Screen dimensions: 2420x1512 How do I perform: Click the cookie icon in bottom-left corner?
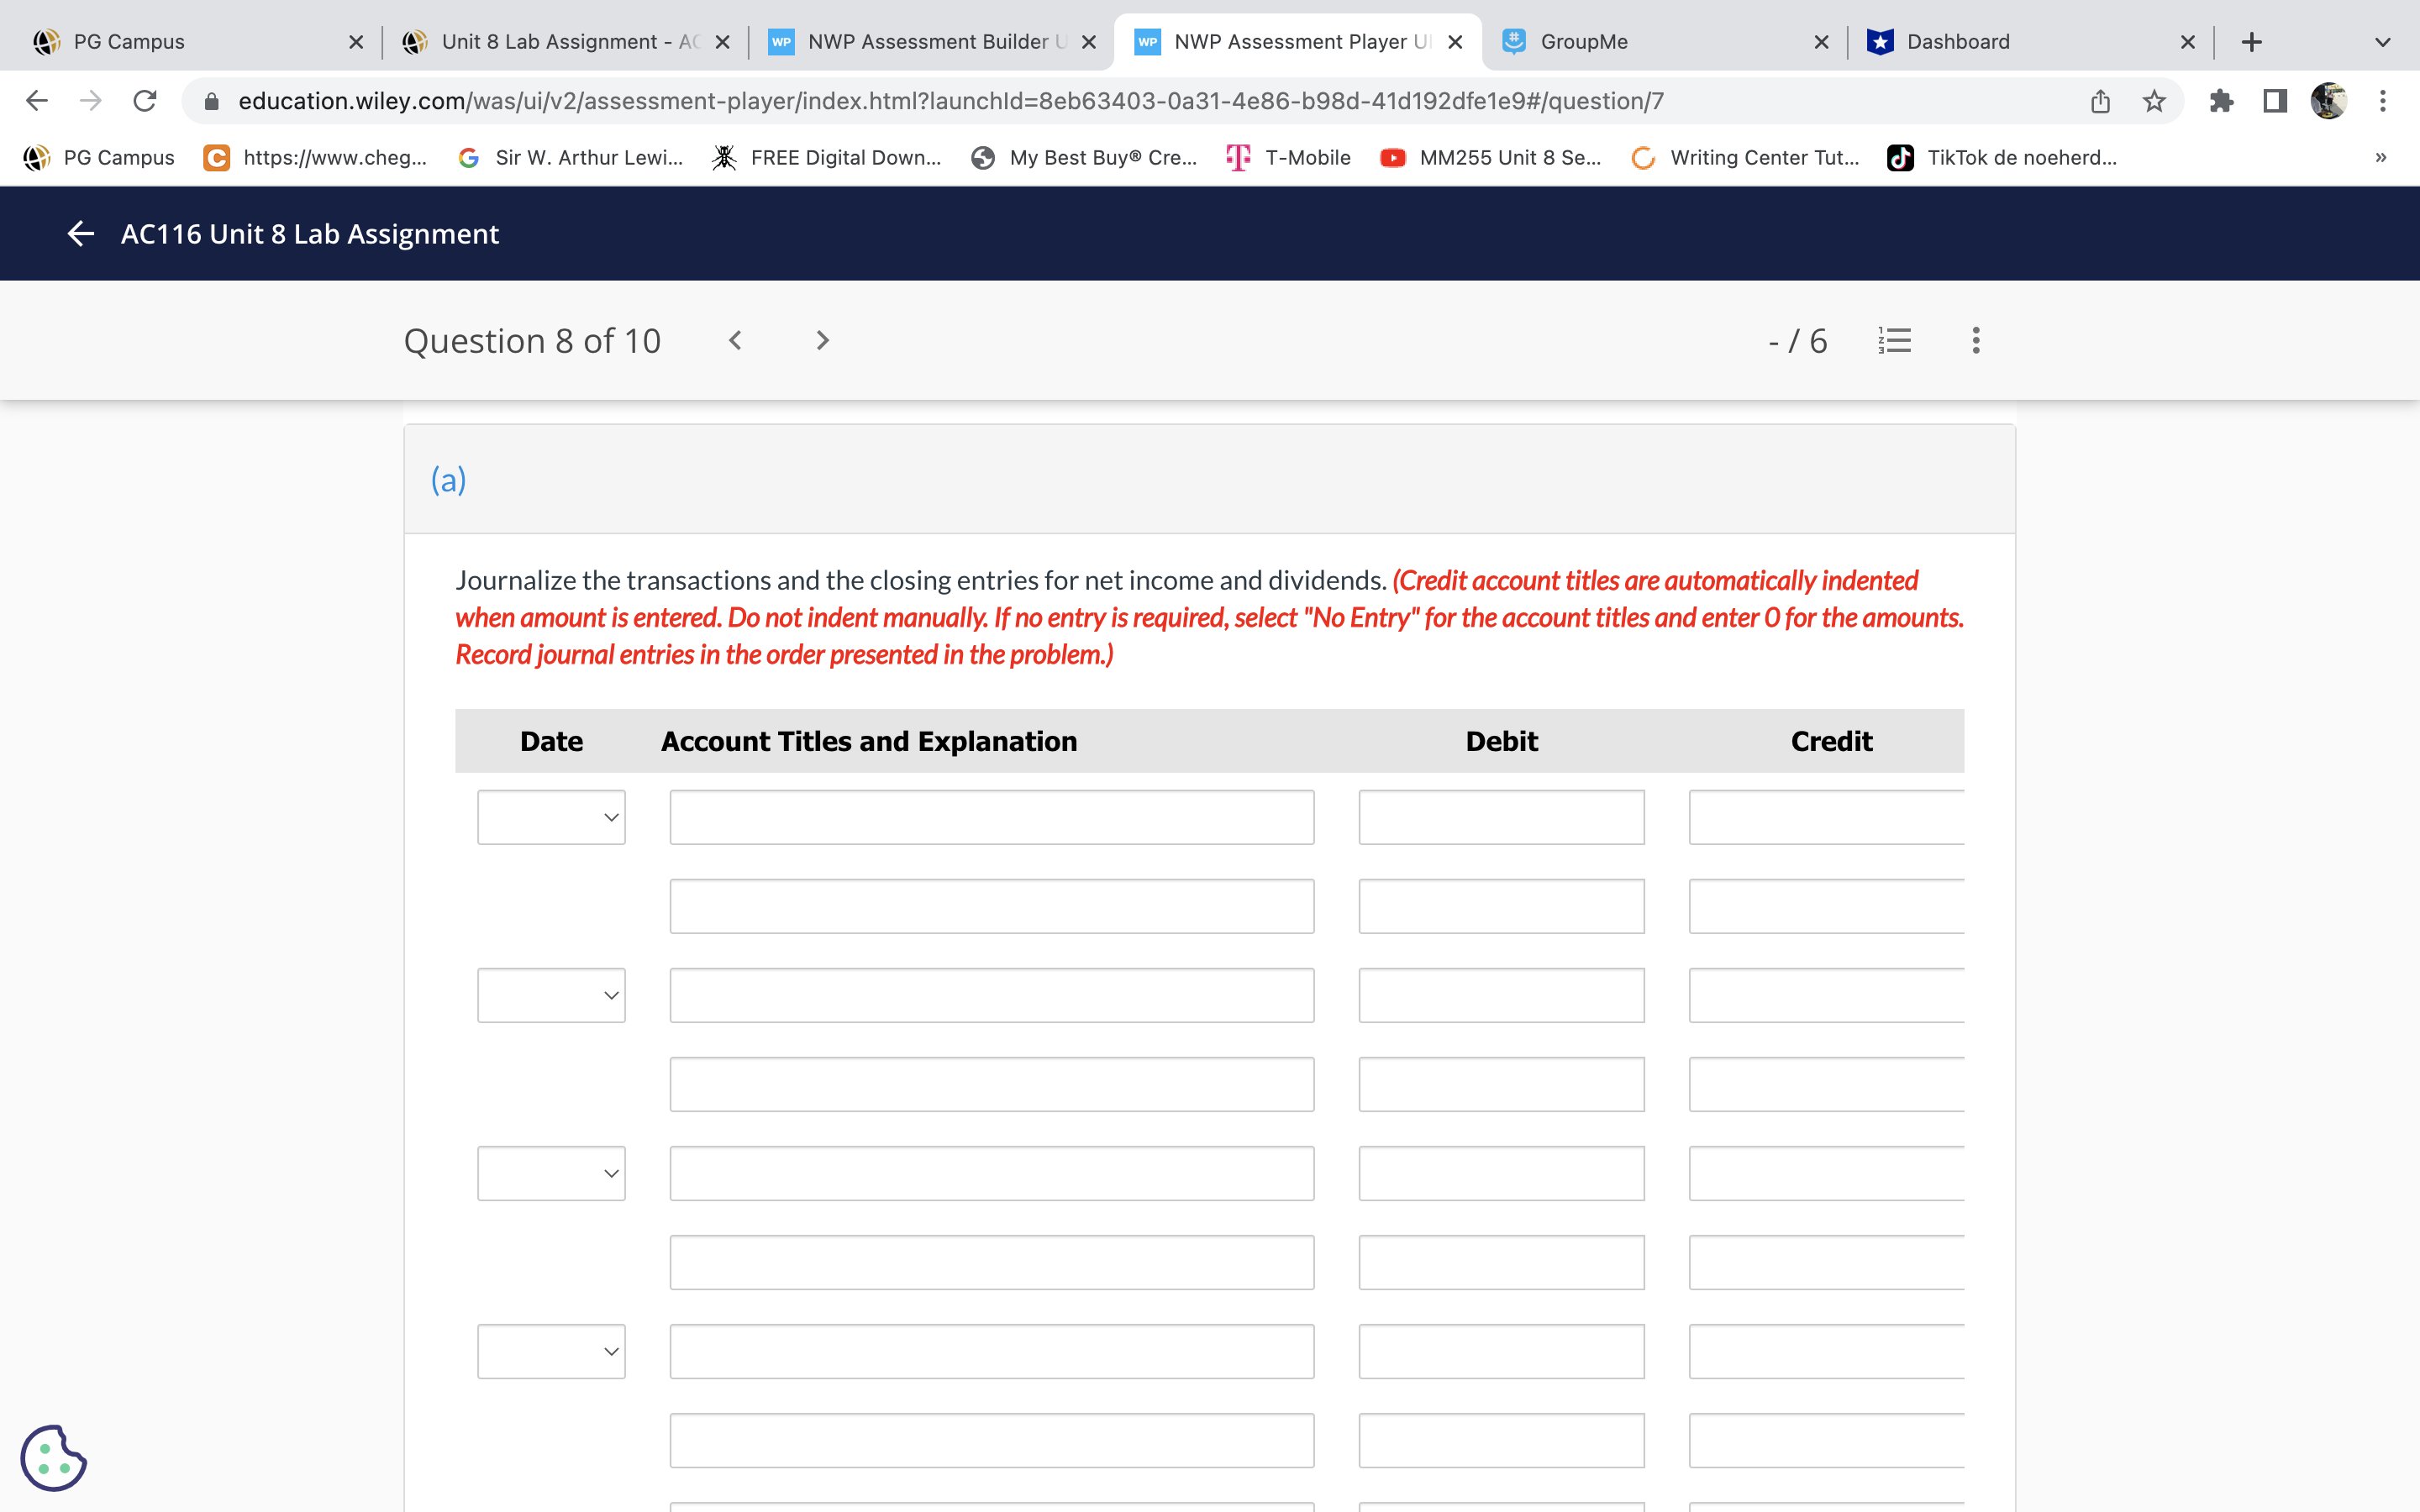coord(55,1457)
